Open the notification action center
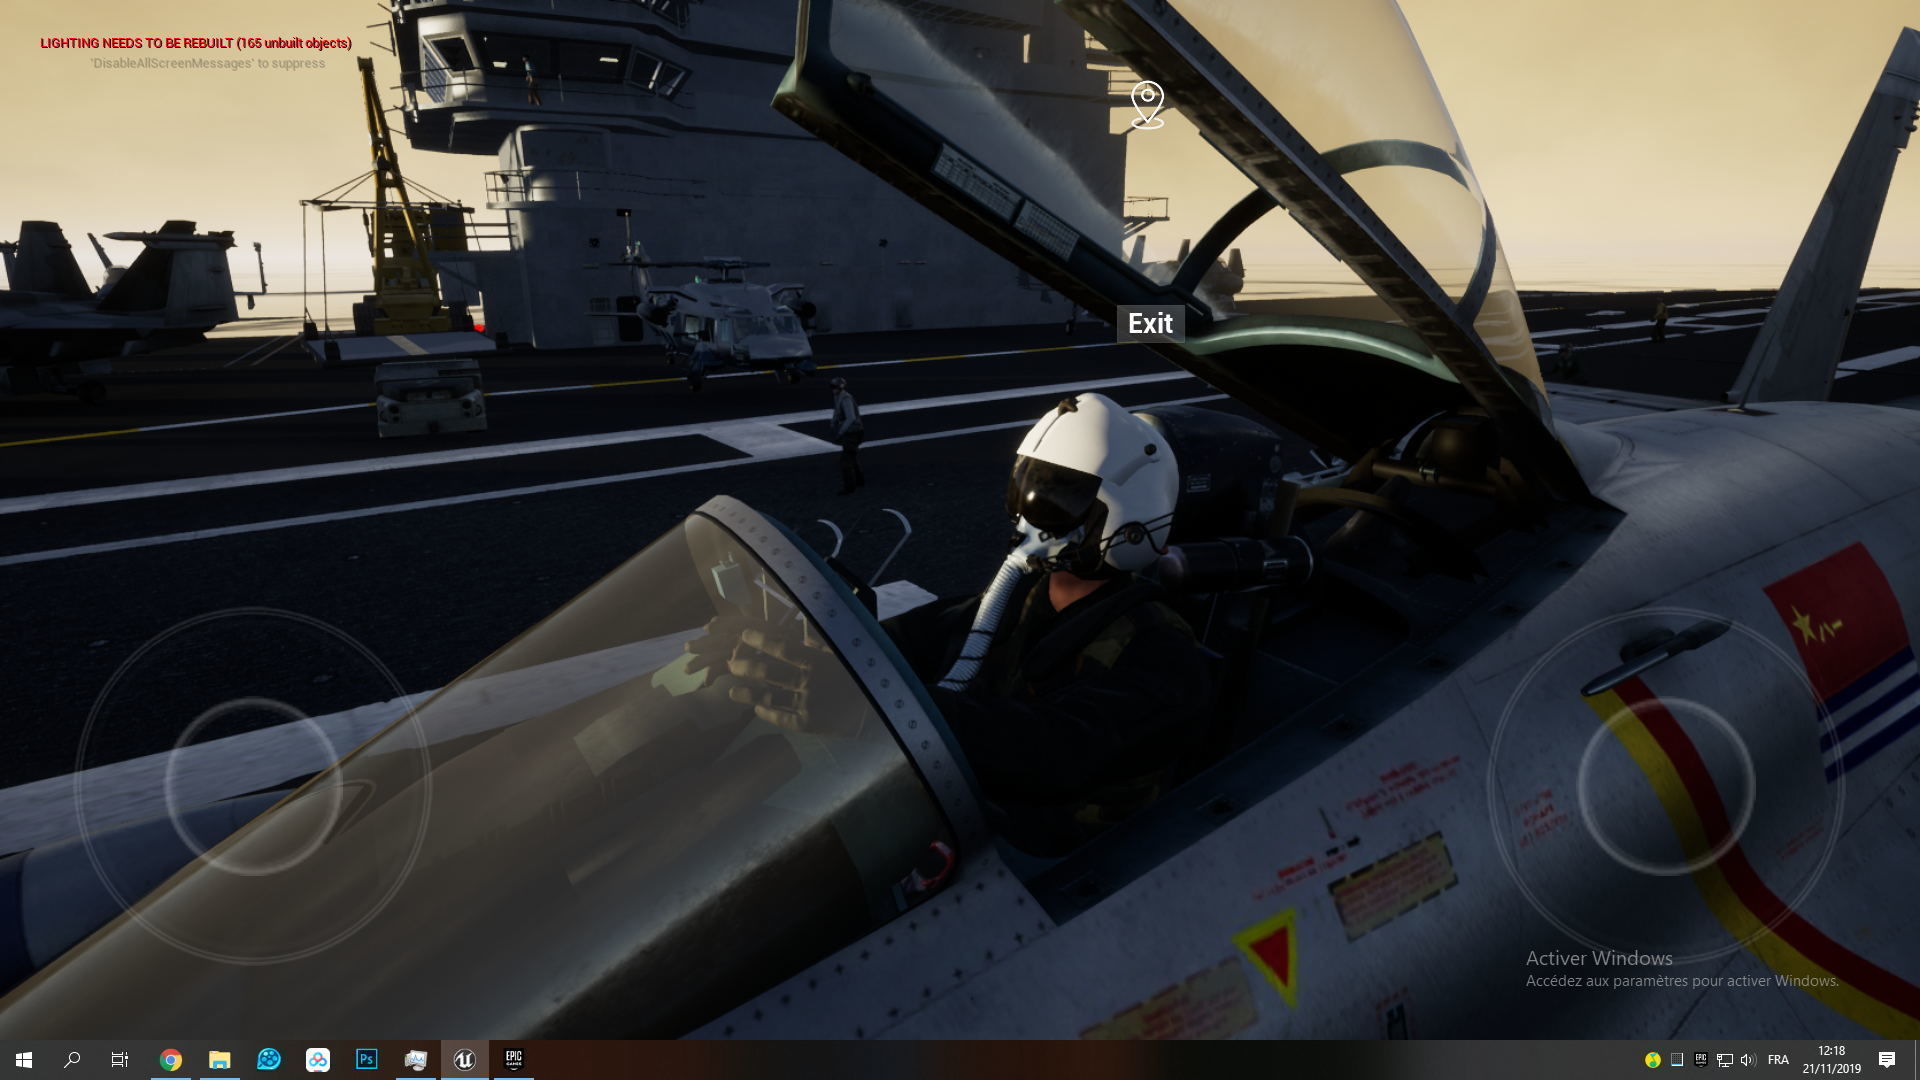 [1887, 1060]
